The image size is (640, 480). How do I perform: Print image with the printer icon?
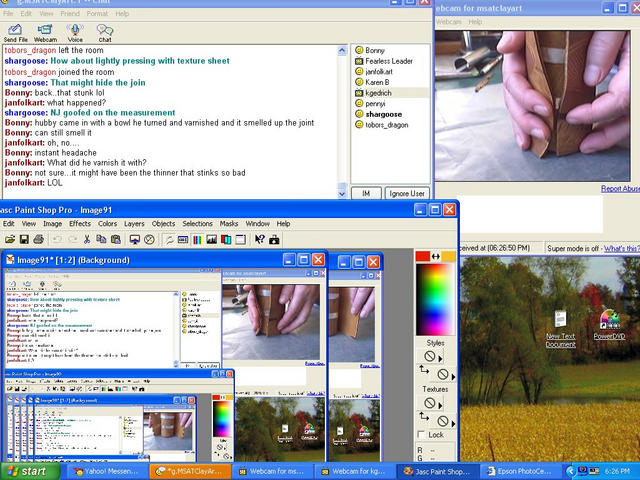[x=38, y=240]
